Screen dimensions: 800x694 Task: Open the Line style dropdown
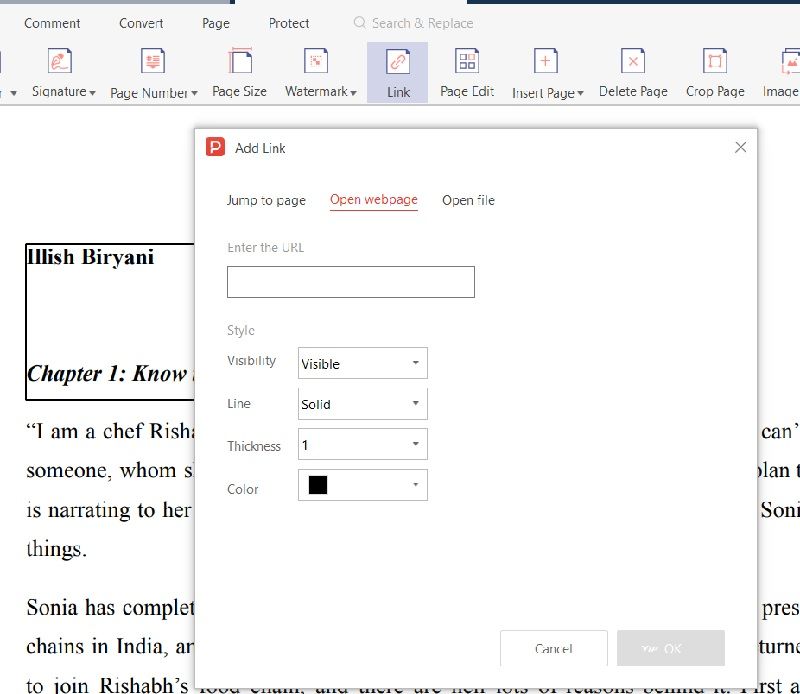pos(363,404)
